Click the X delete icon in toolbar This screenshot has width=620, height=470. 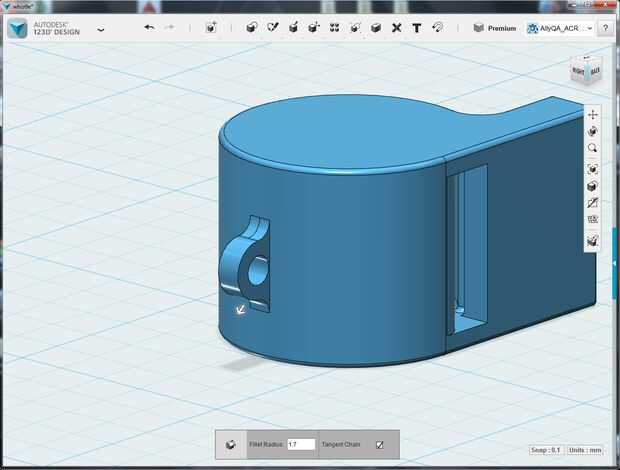tap(396, 28)
